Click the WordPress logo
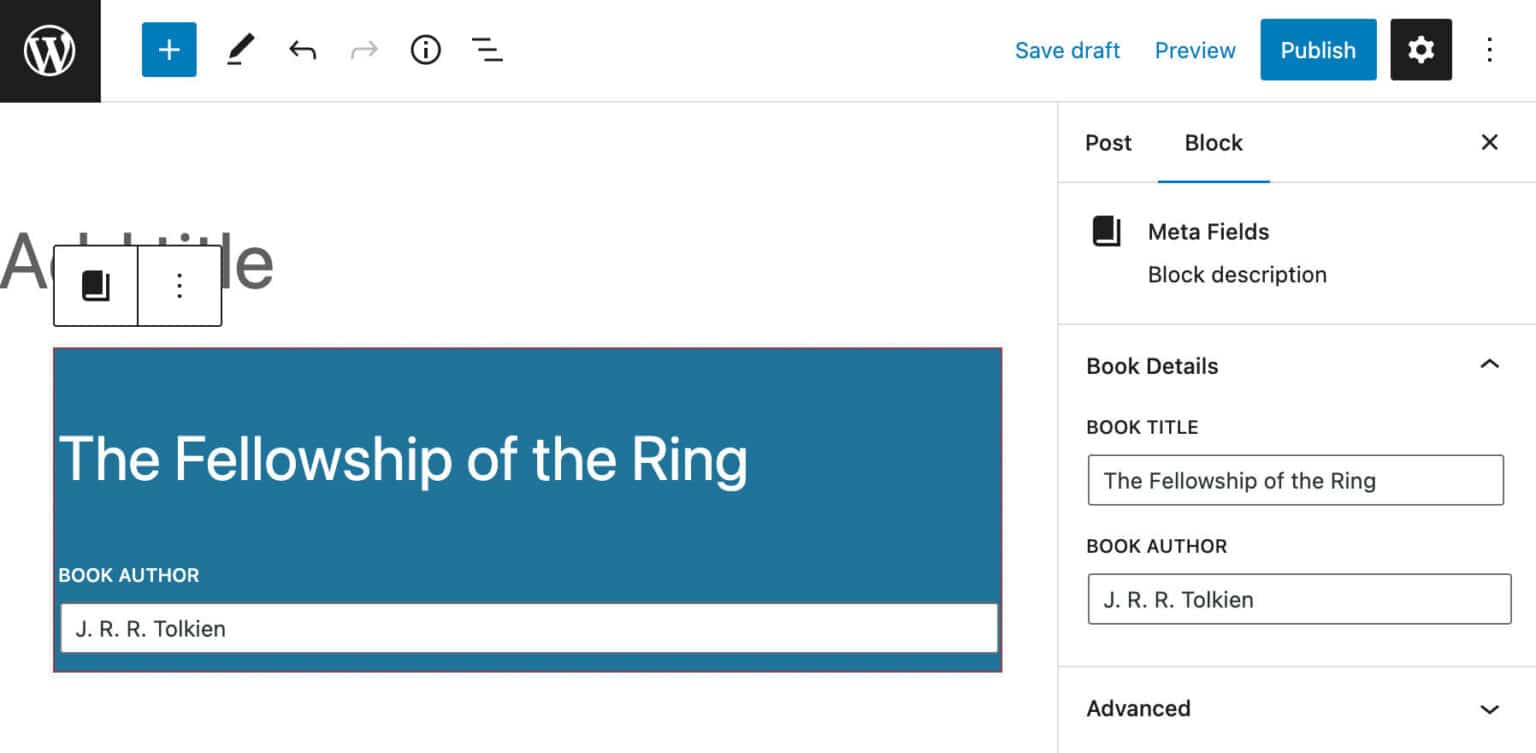This screenshot has width=1536, height=753. [x=50, y=49]
